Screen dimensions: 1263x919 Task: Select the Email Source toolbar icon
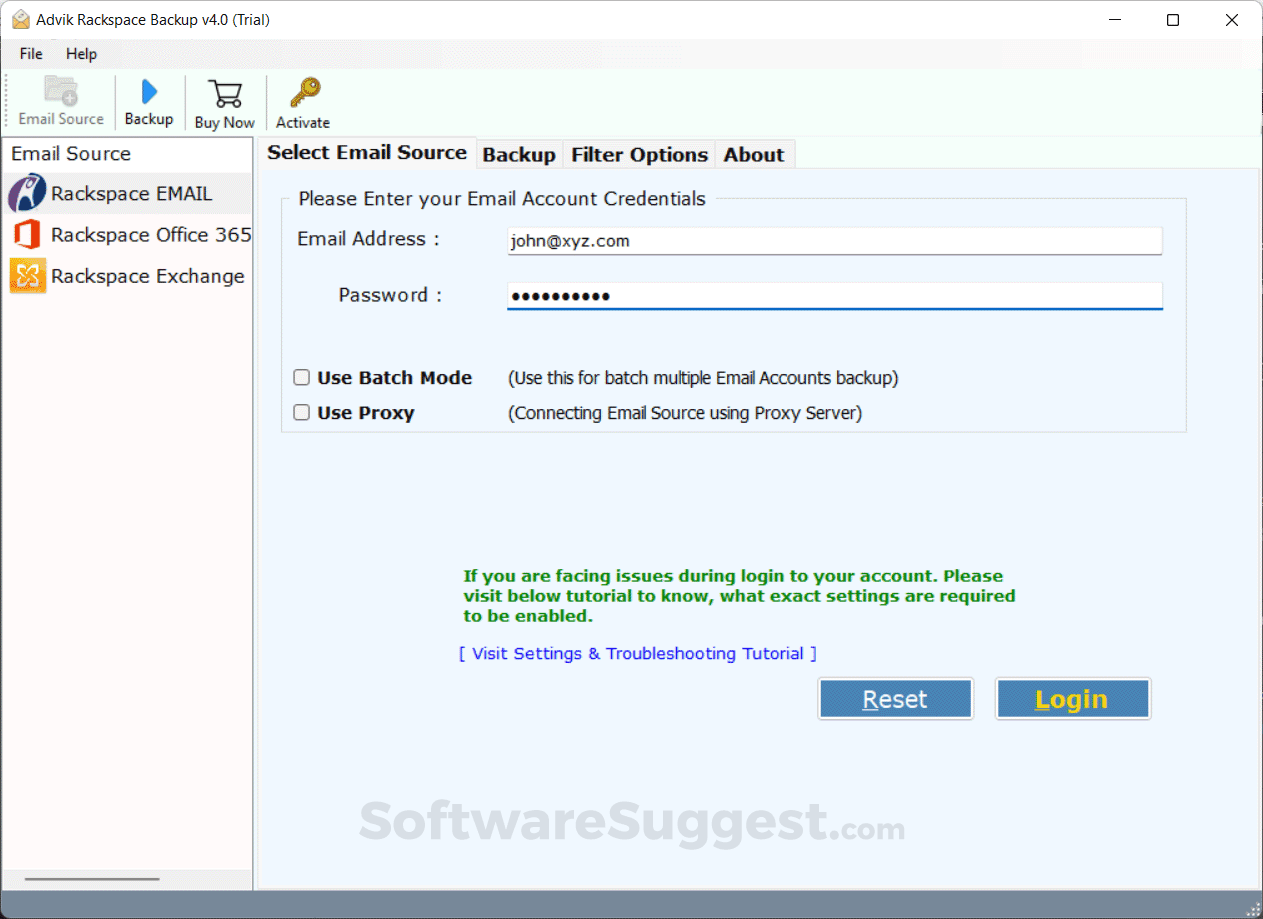60,100
